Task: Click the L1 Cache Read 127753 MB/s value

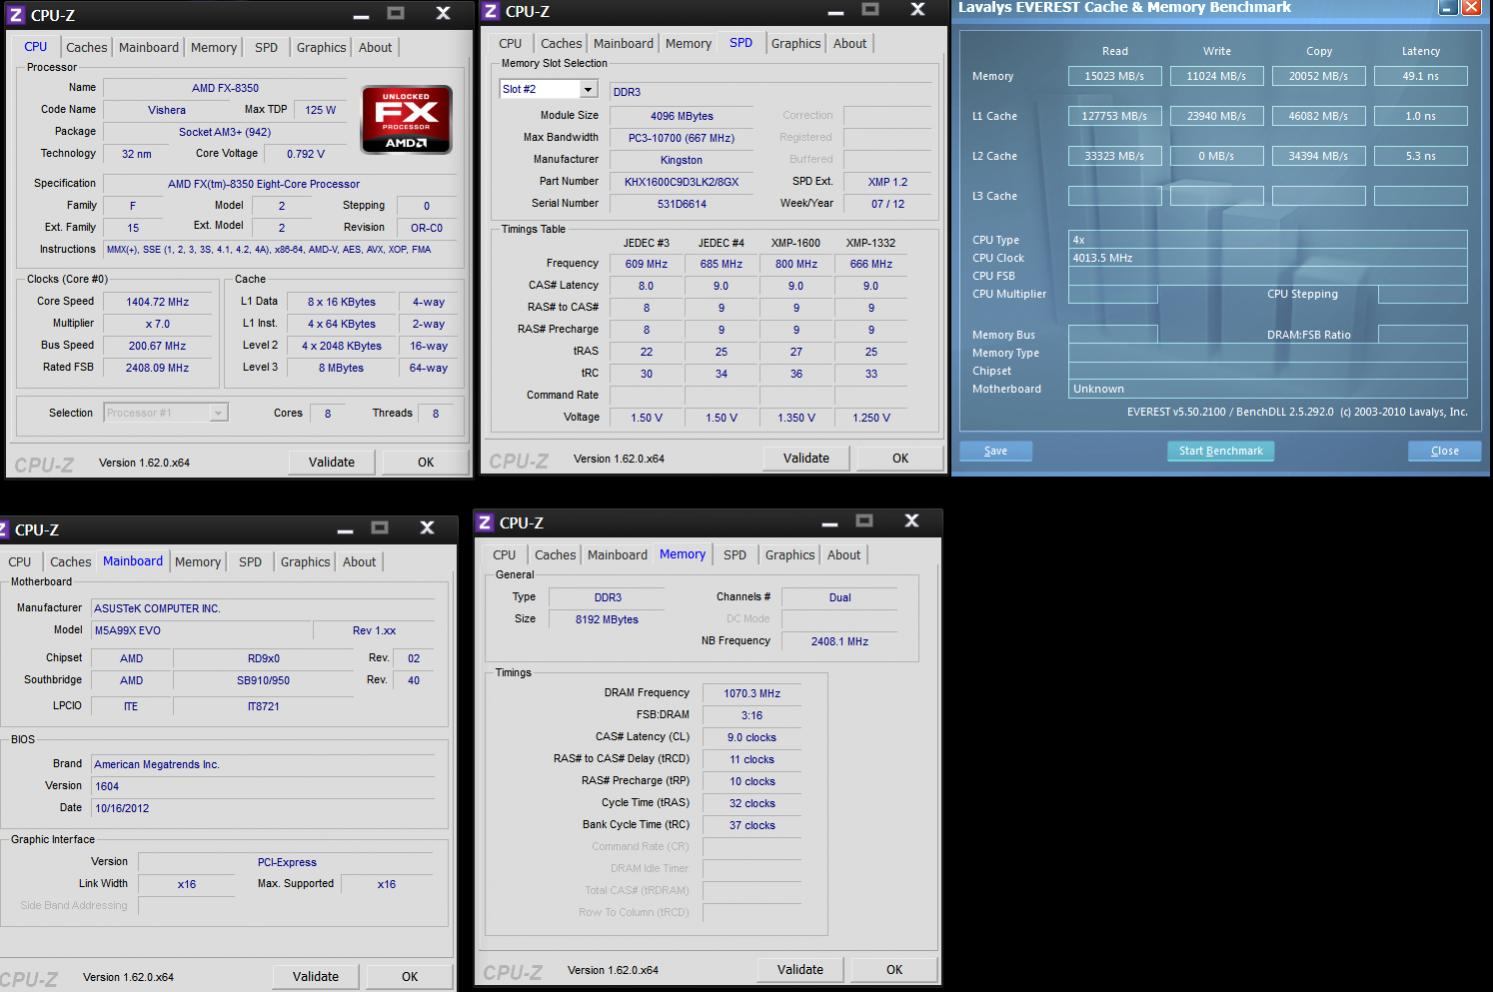Action: (x=1115, y=116)
